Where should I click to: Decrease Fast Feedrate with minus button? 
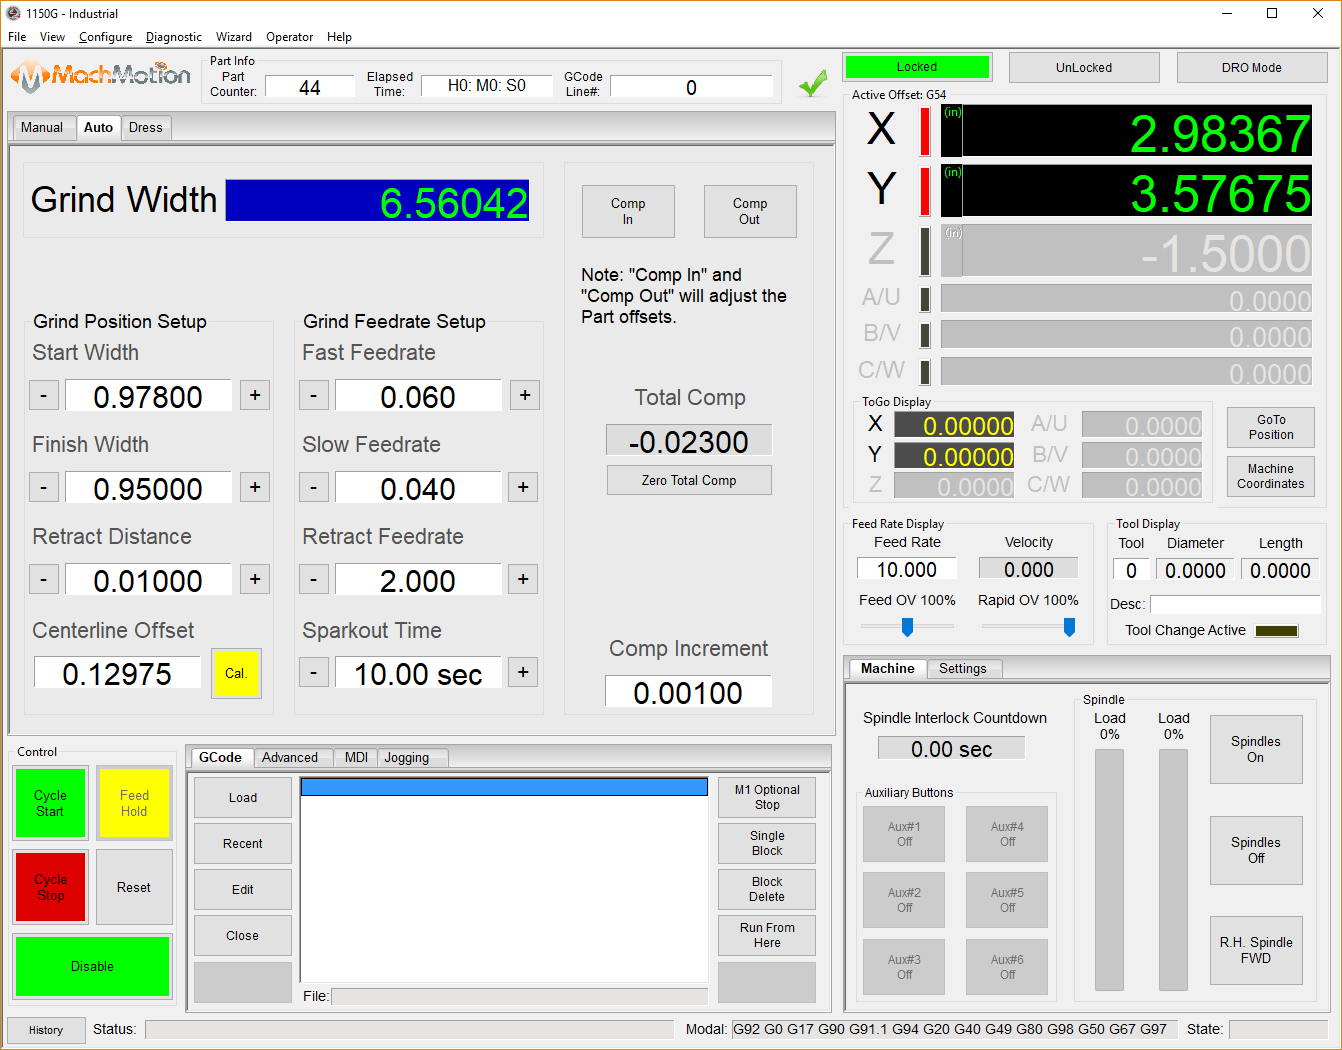pyautogui.click(x=314, y=396)
